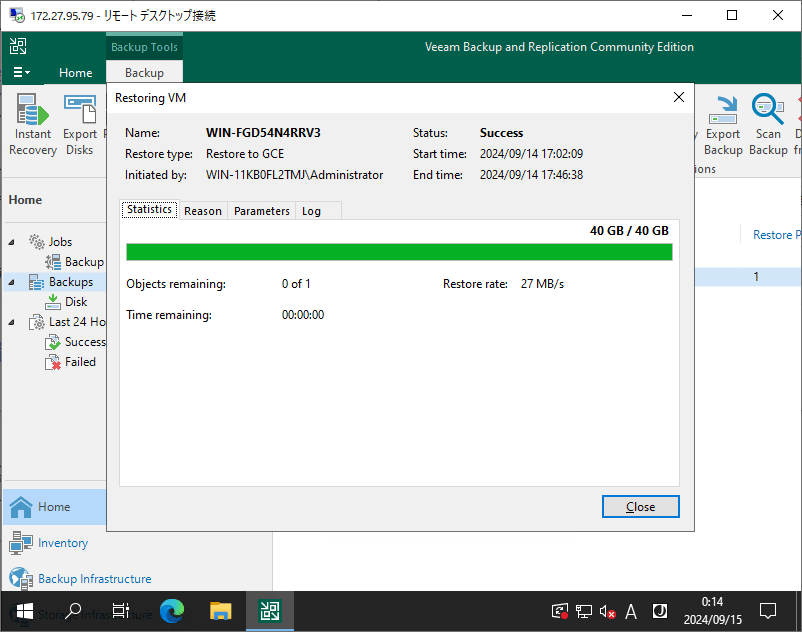The height and width of the screenshot is (632, 802).
Task: Collapse the Backups tree node
Action: coord(12,282)
